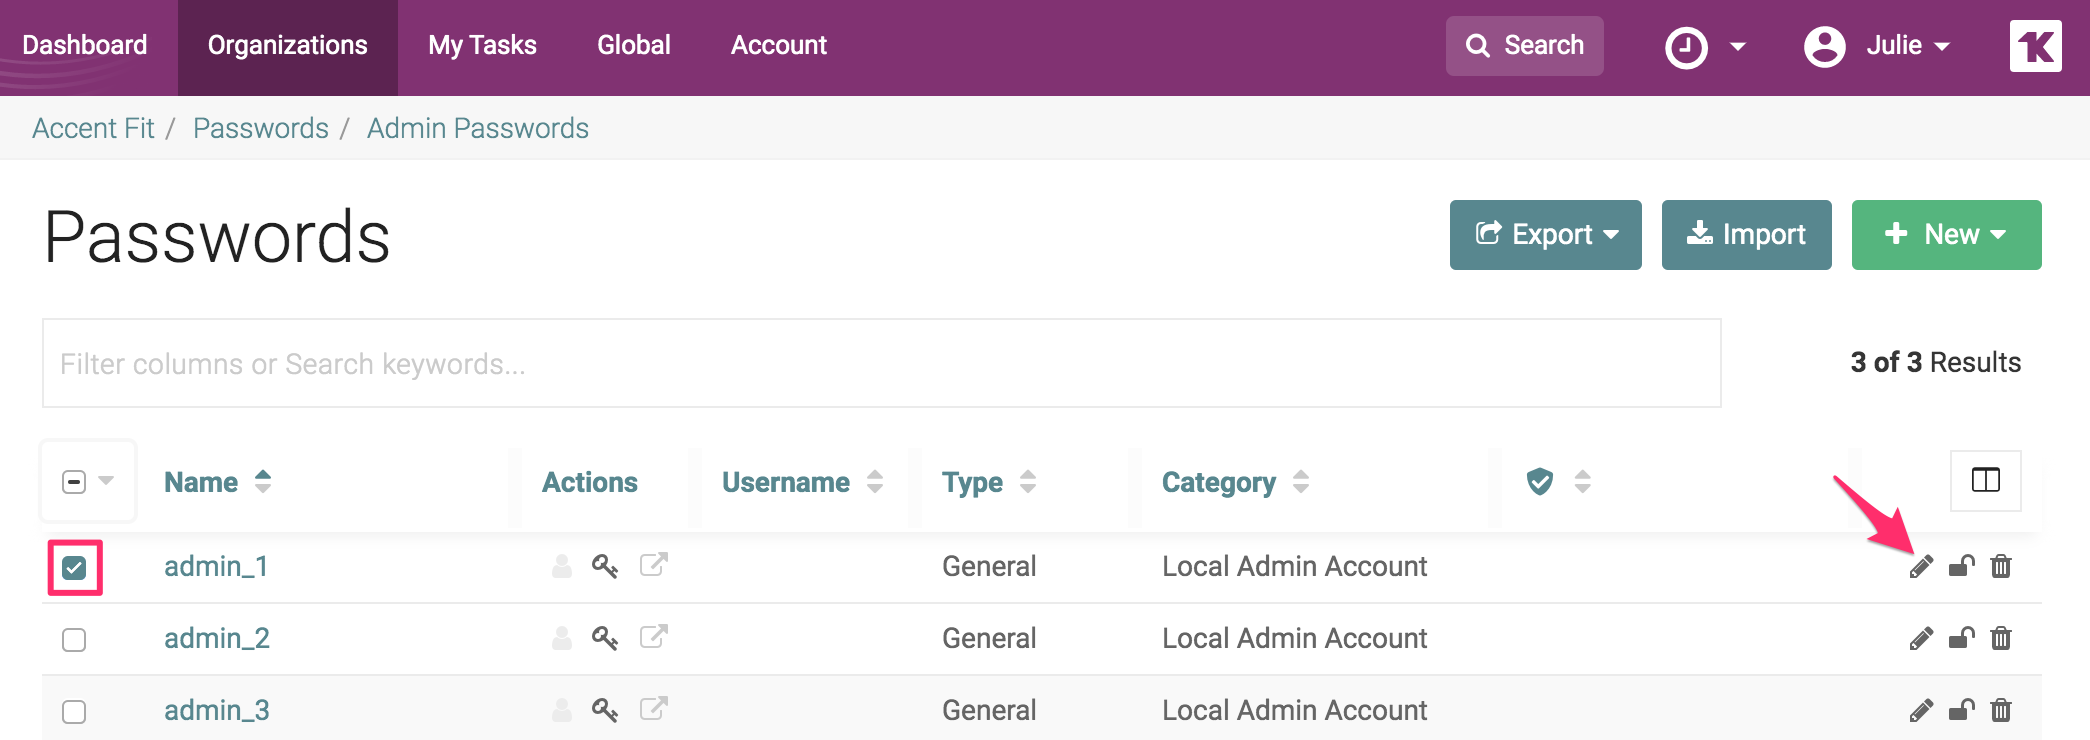The image size is (2090, 740).
Task: Click the key icon in admin_3 row
Action: [x=605, y=710]
